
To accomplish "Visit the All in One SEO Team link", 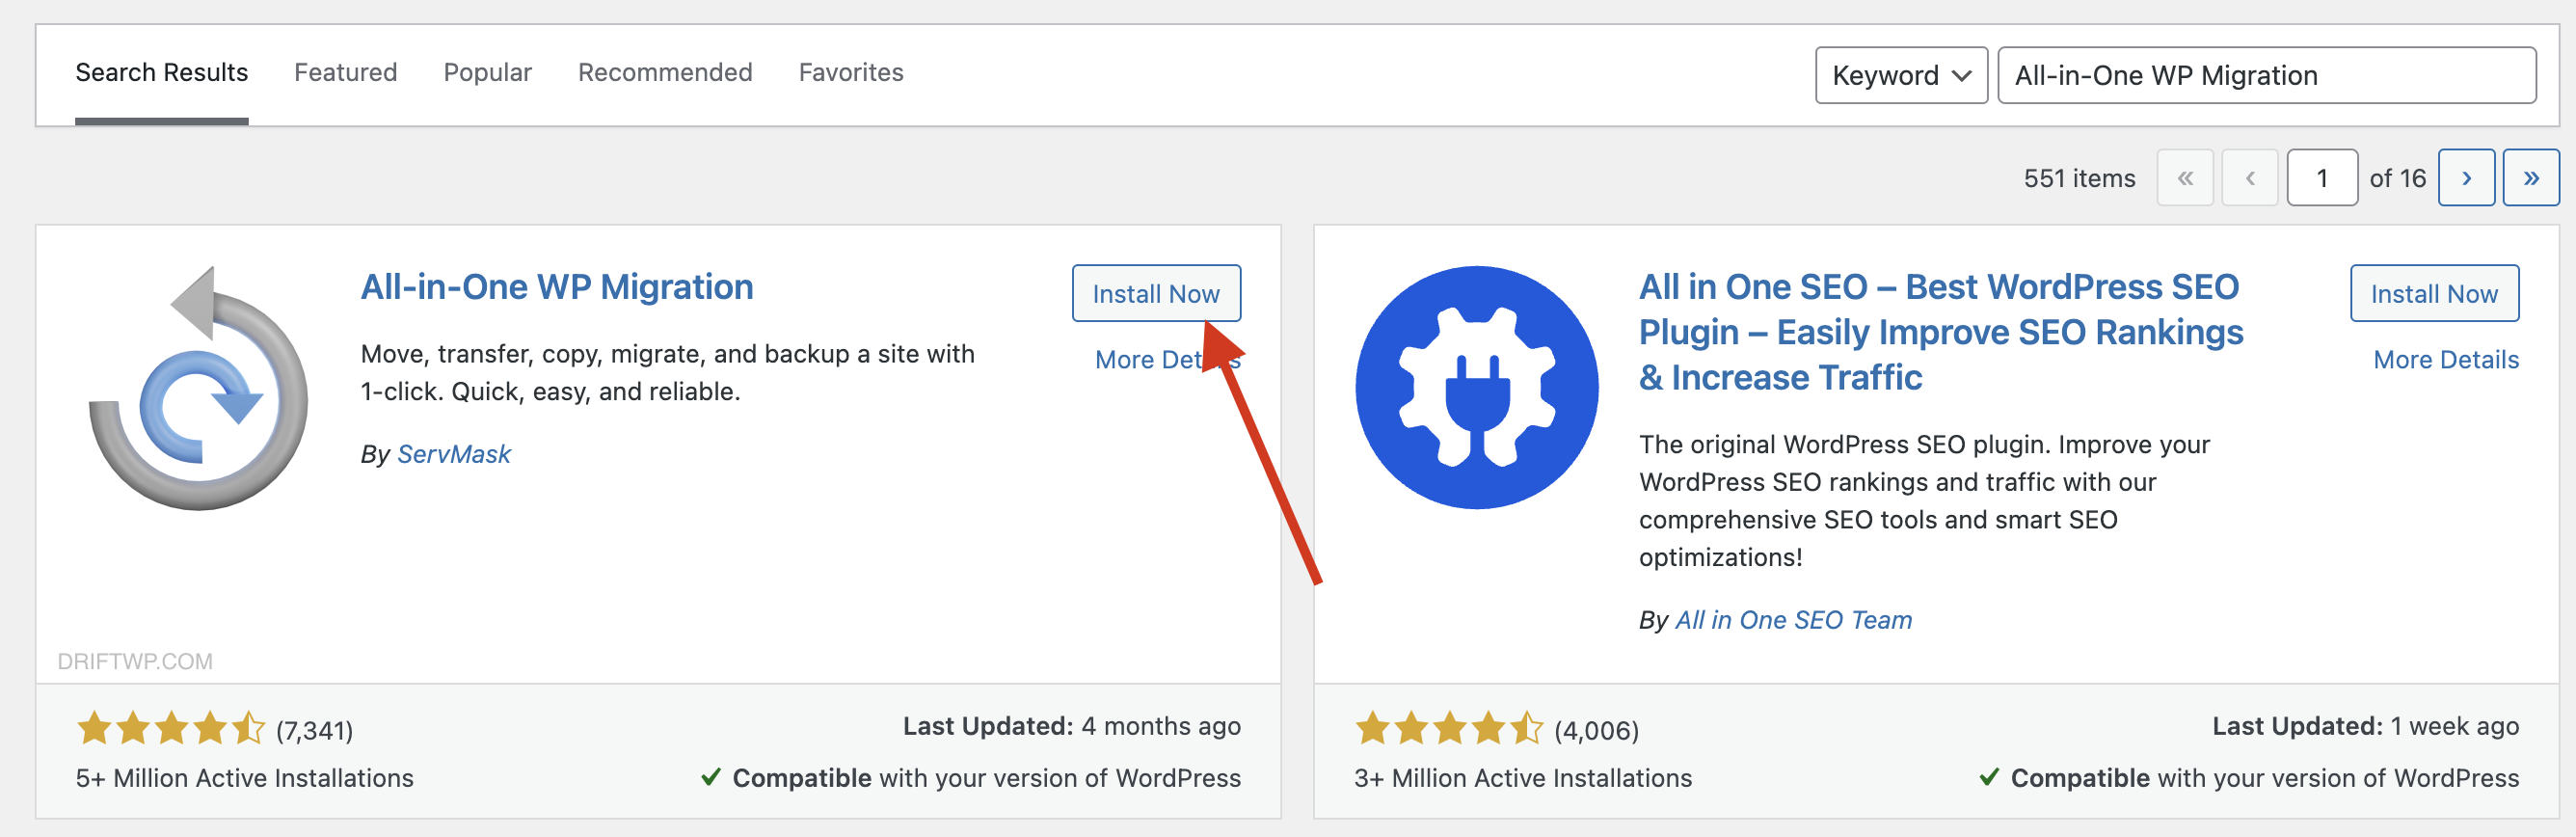I will (1793, 620).
